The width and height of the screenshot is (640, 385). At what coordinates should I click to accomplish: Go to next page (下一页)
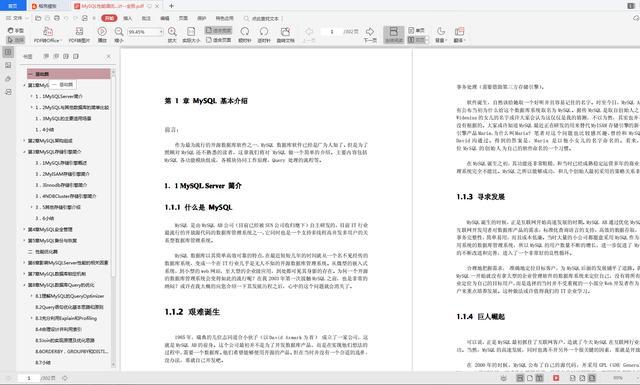pos(370,35)
